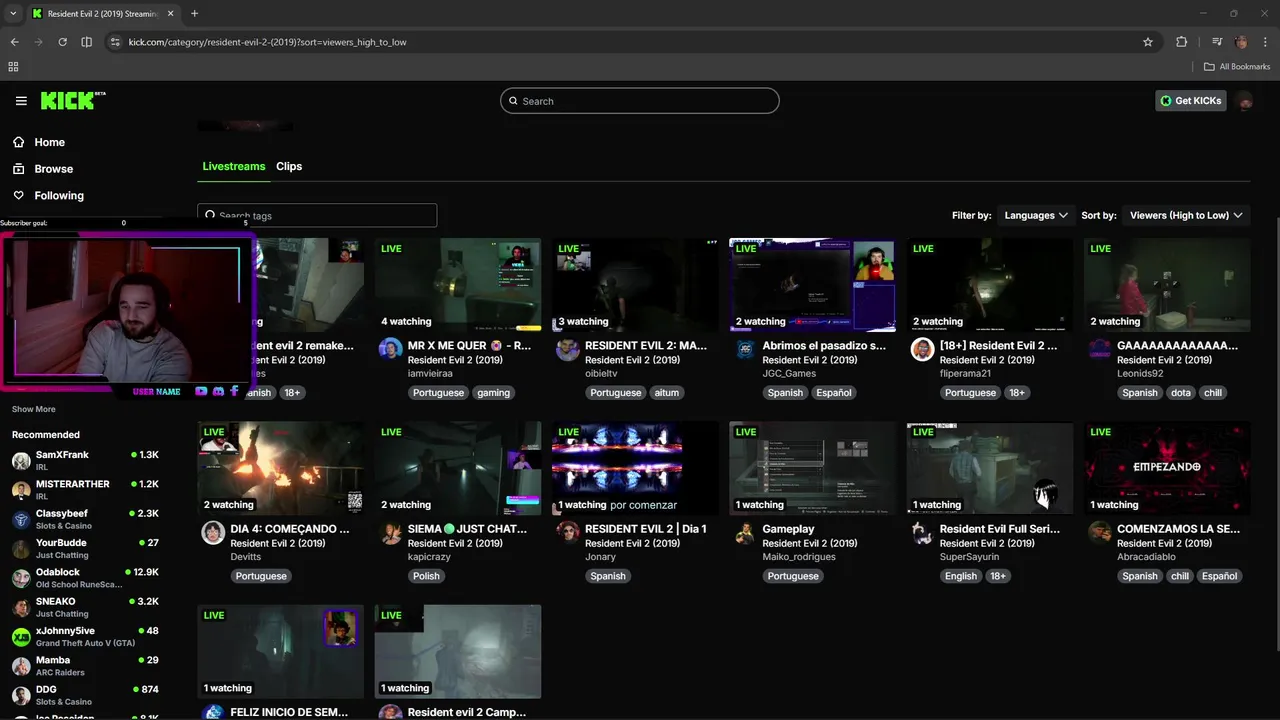
Task: Click SuperSayurin channel avatar
Action: click(x=922, y=532)
